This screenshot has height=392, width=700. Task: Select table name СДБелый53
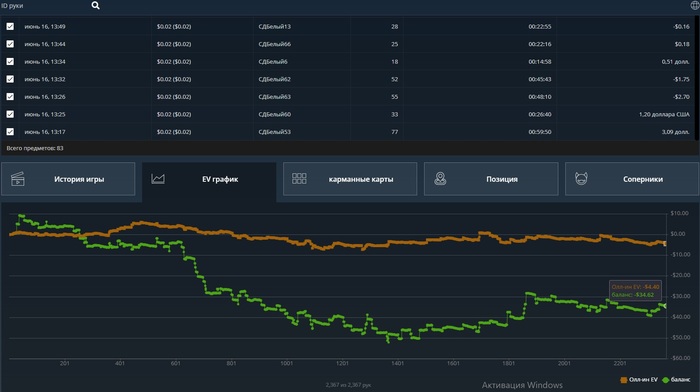(275, 132)
